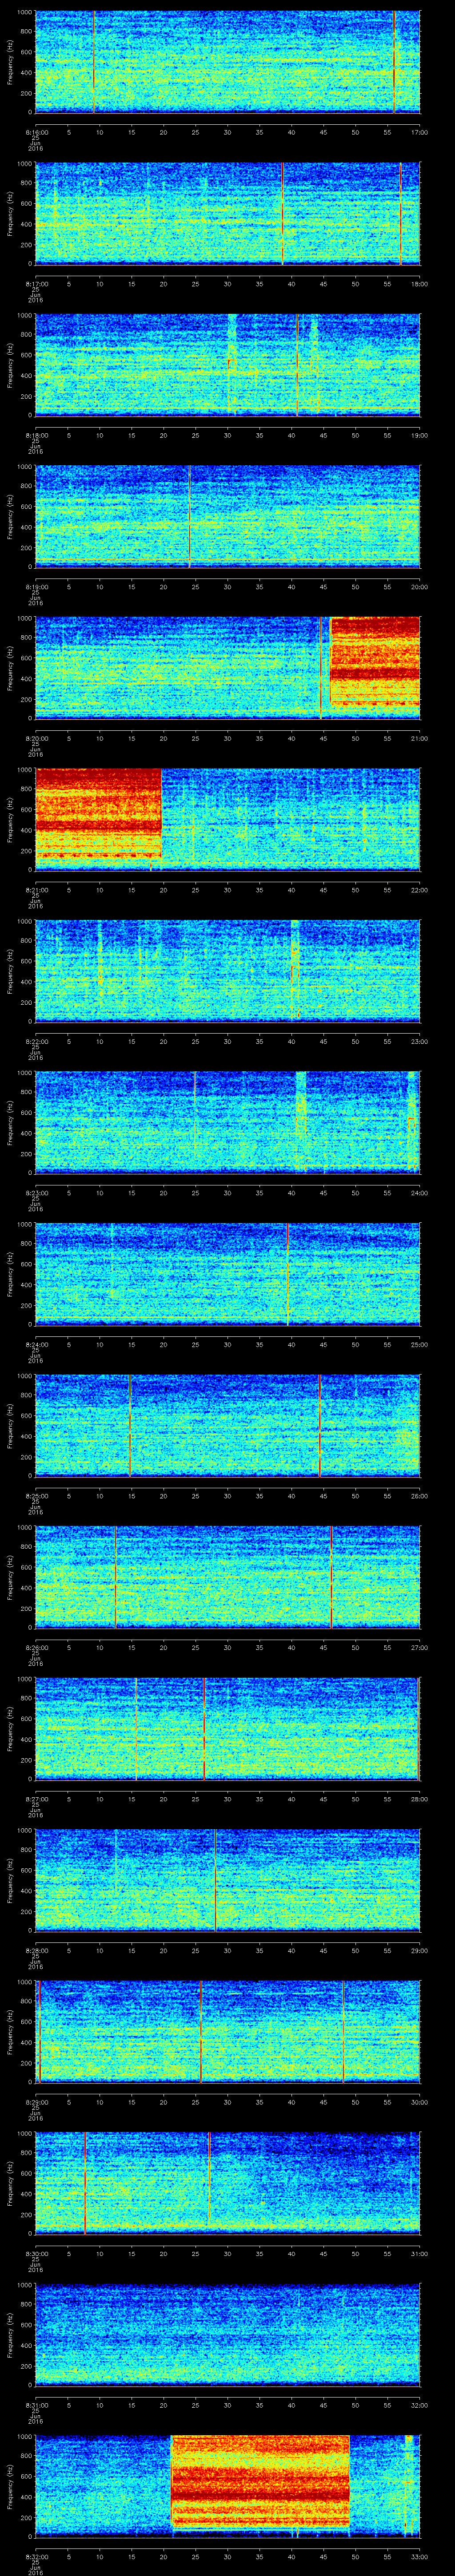Open the spectrogram panel starting at 8:28:00

coord(227,1879)
